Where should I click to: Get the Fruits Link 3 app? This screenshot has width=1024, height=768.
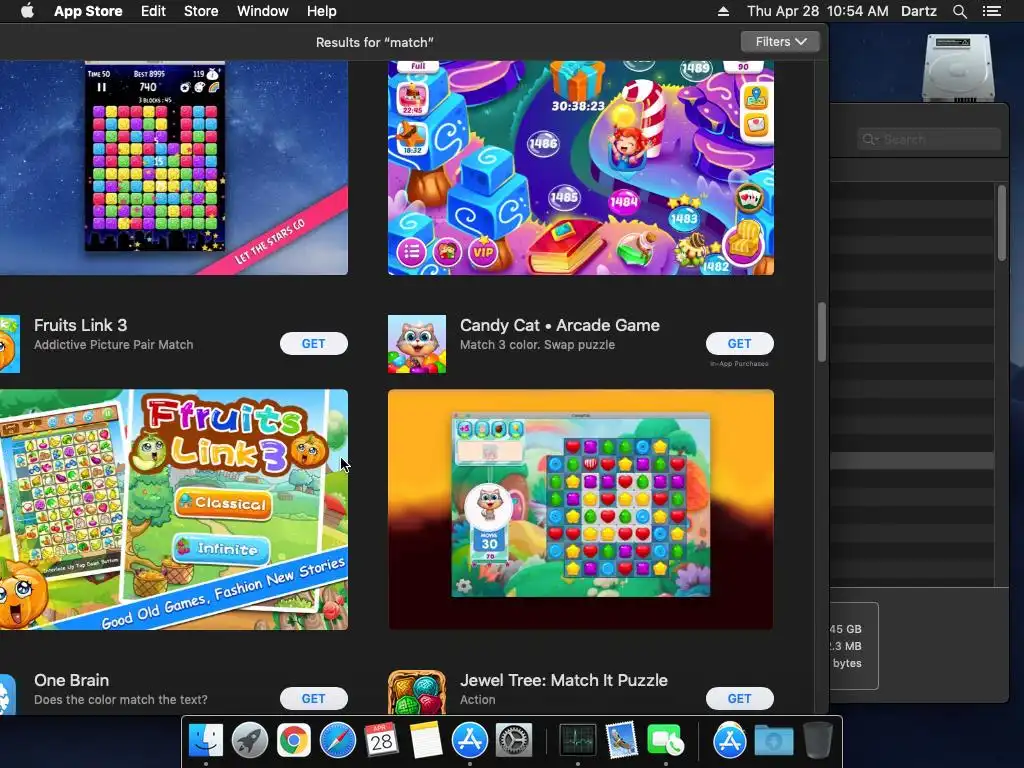click(313, 344)
